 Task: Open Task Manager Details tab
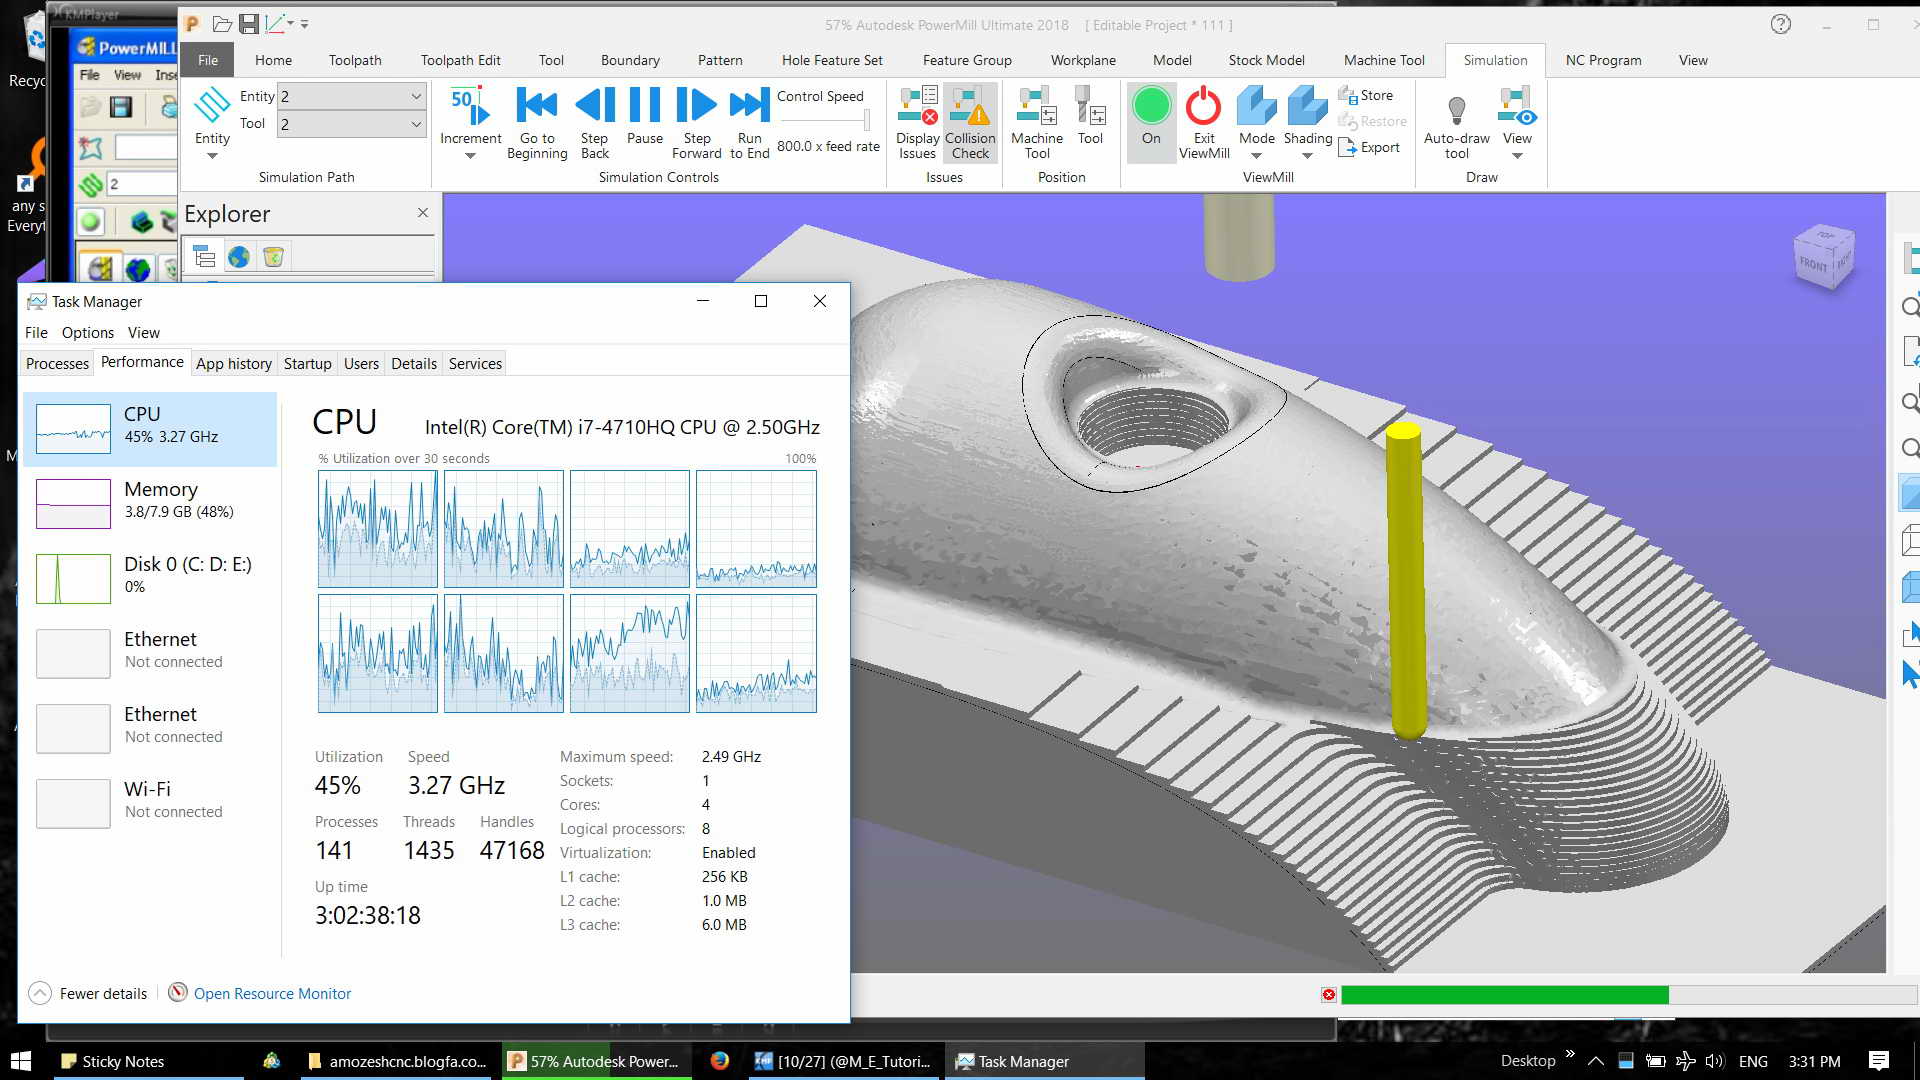click(x=414, y=364)
